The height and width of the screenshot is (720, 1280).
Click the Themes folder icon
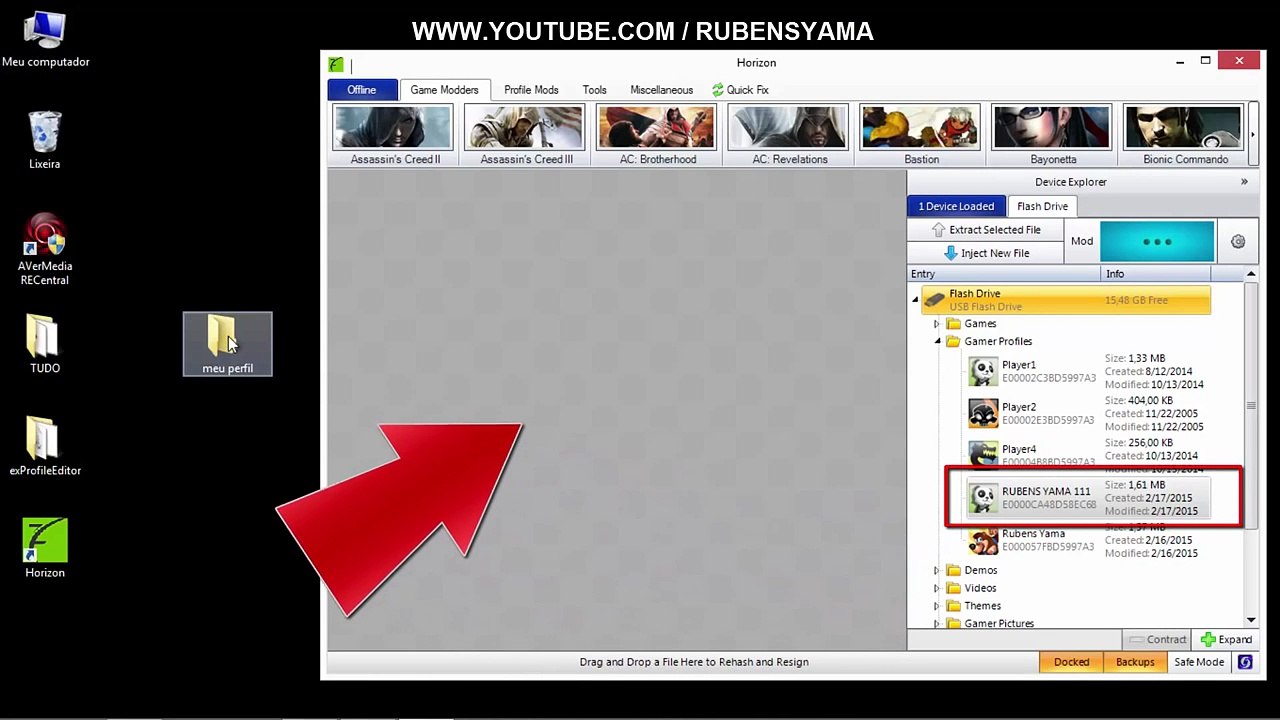[x=954, y=606]
